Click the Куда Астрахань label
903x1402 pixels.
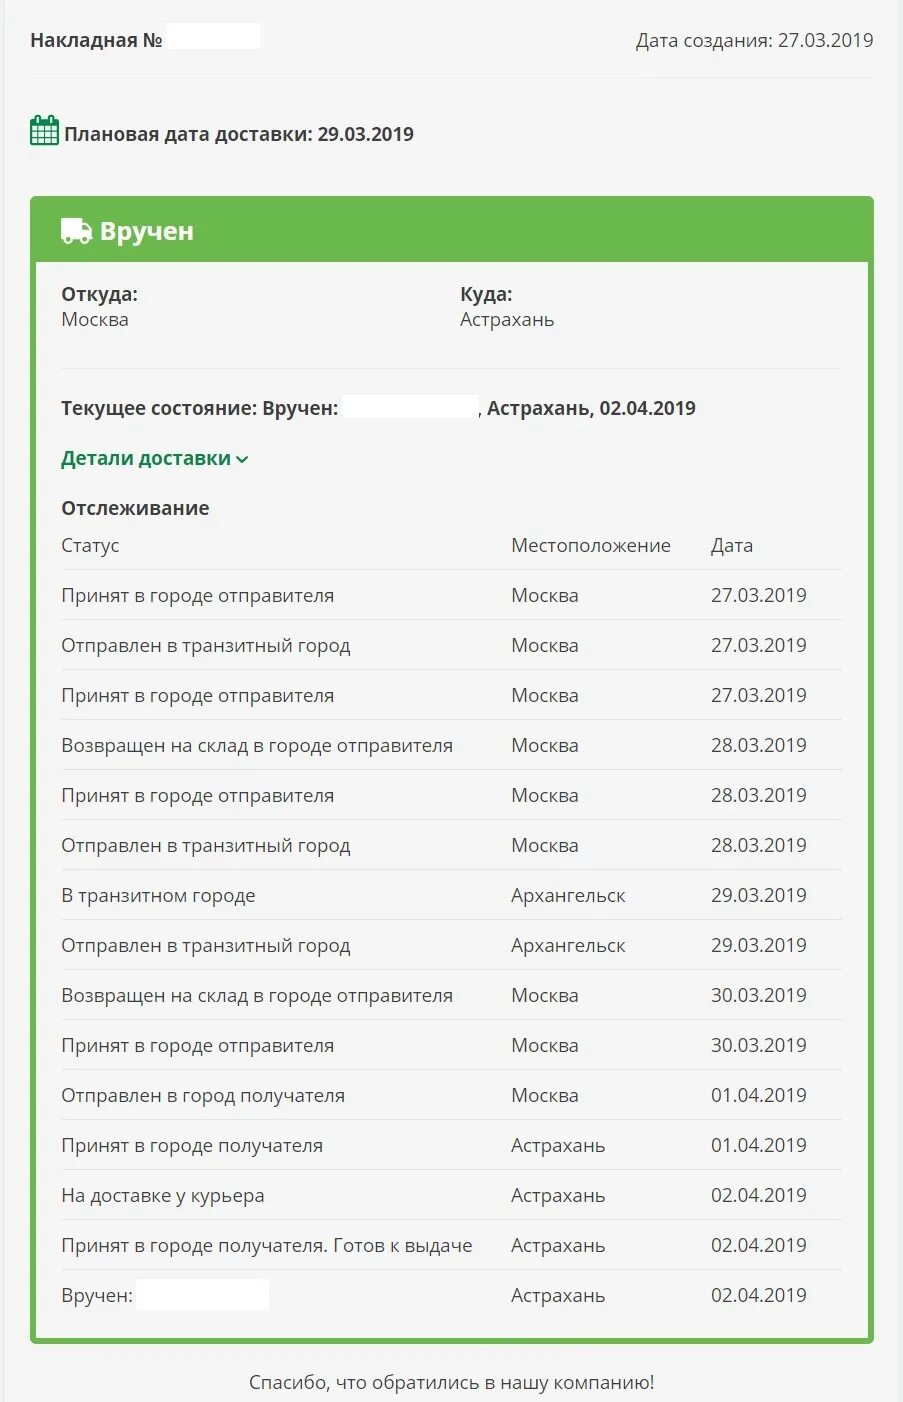tap(507, 307)
